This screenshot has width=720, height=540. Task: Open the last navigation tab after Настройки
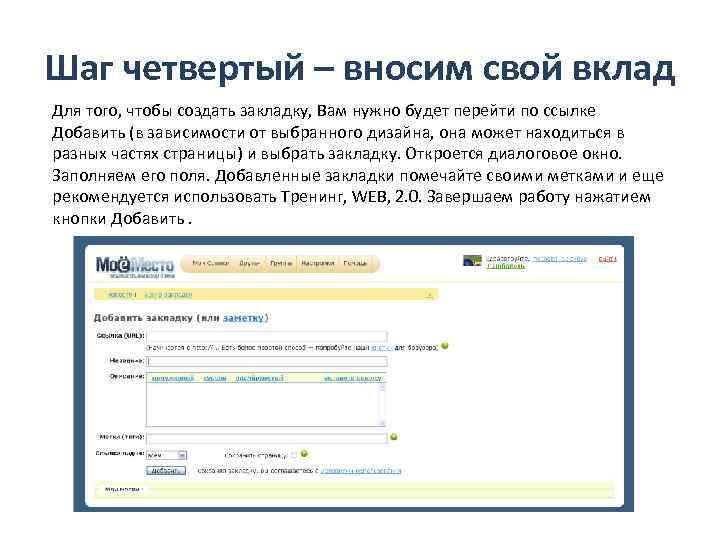[x=355, y=264]
